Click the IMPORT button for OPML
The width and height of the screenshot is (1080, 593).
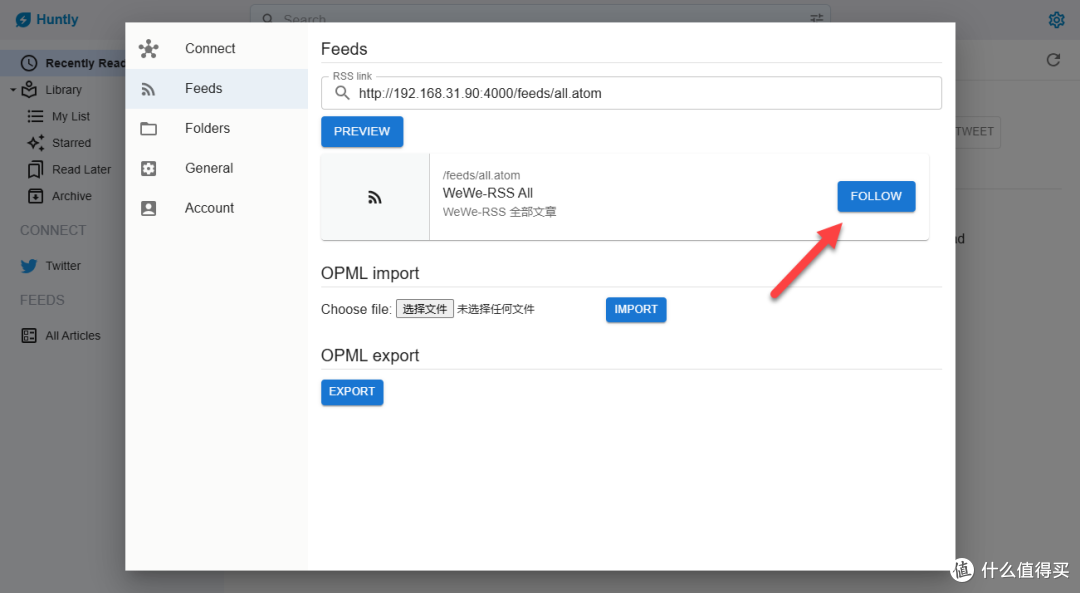coord(636,310)
